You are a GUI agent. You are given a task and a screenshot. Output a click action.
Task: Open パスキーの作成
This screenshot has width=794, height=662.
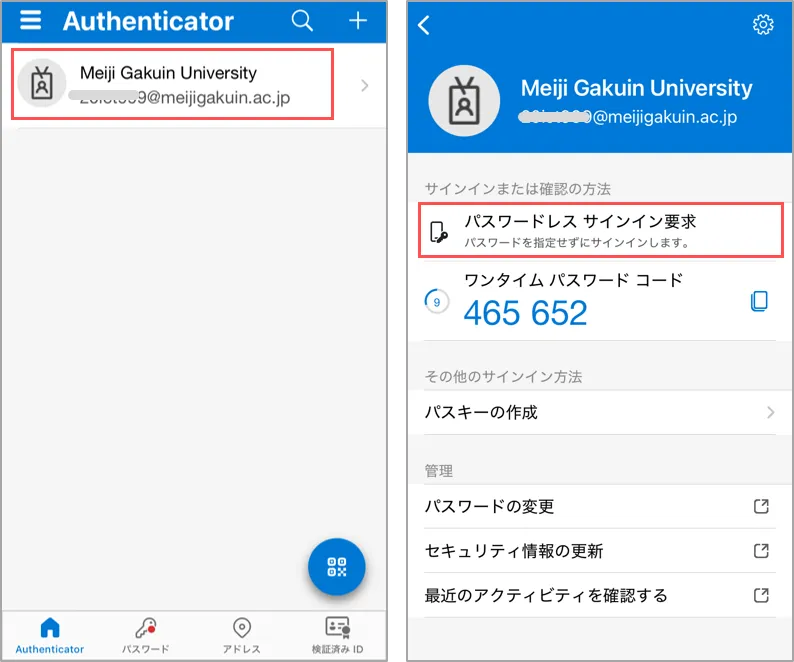point(600,412)
